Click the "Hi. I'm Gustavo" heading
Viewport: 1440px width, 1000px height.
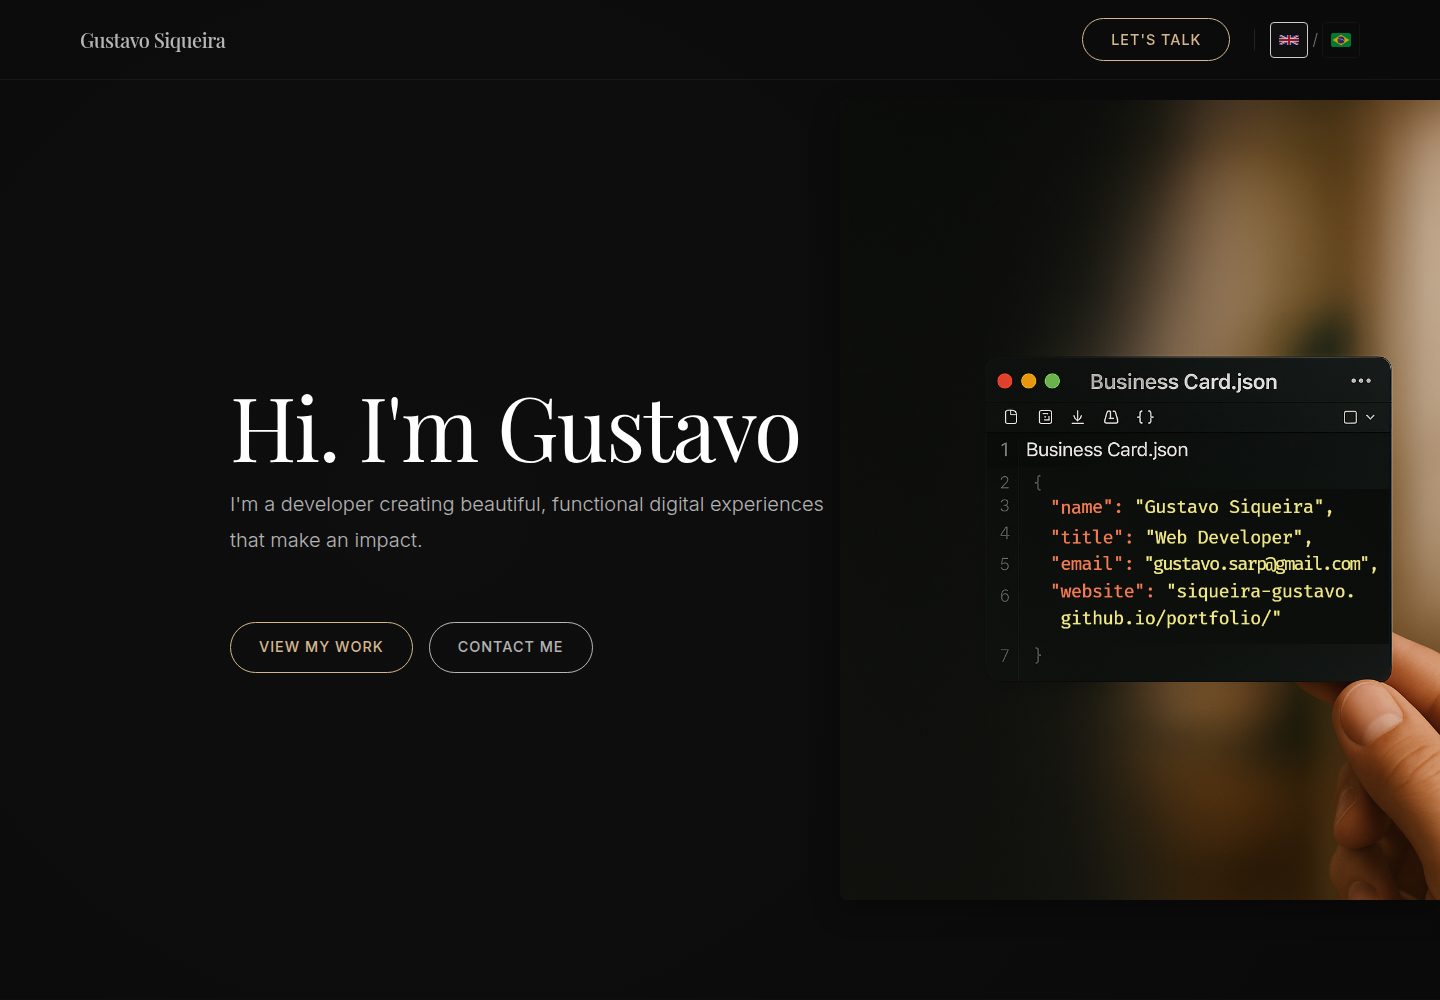click(515, 430)
